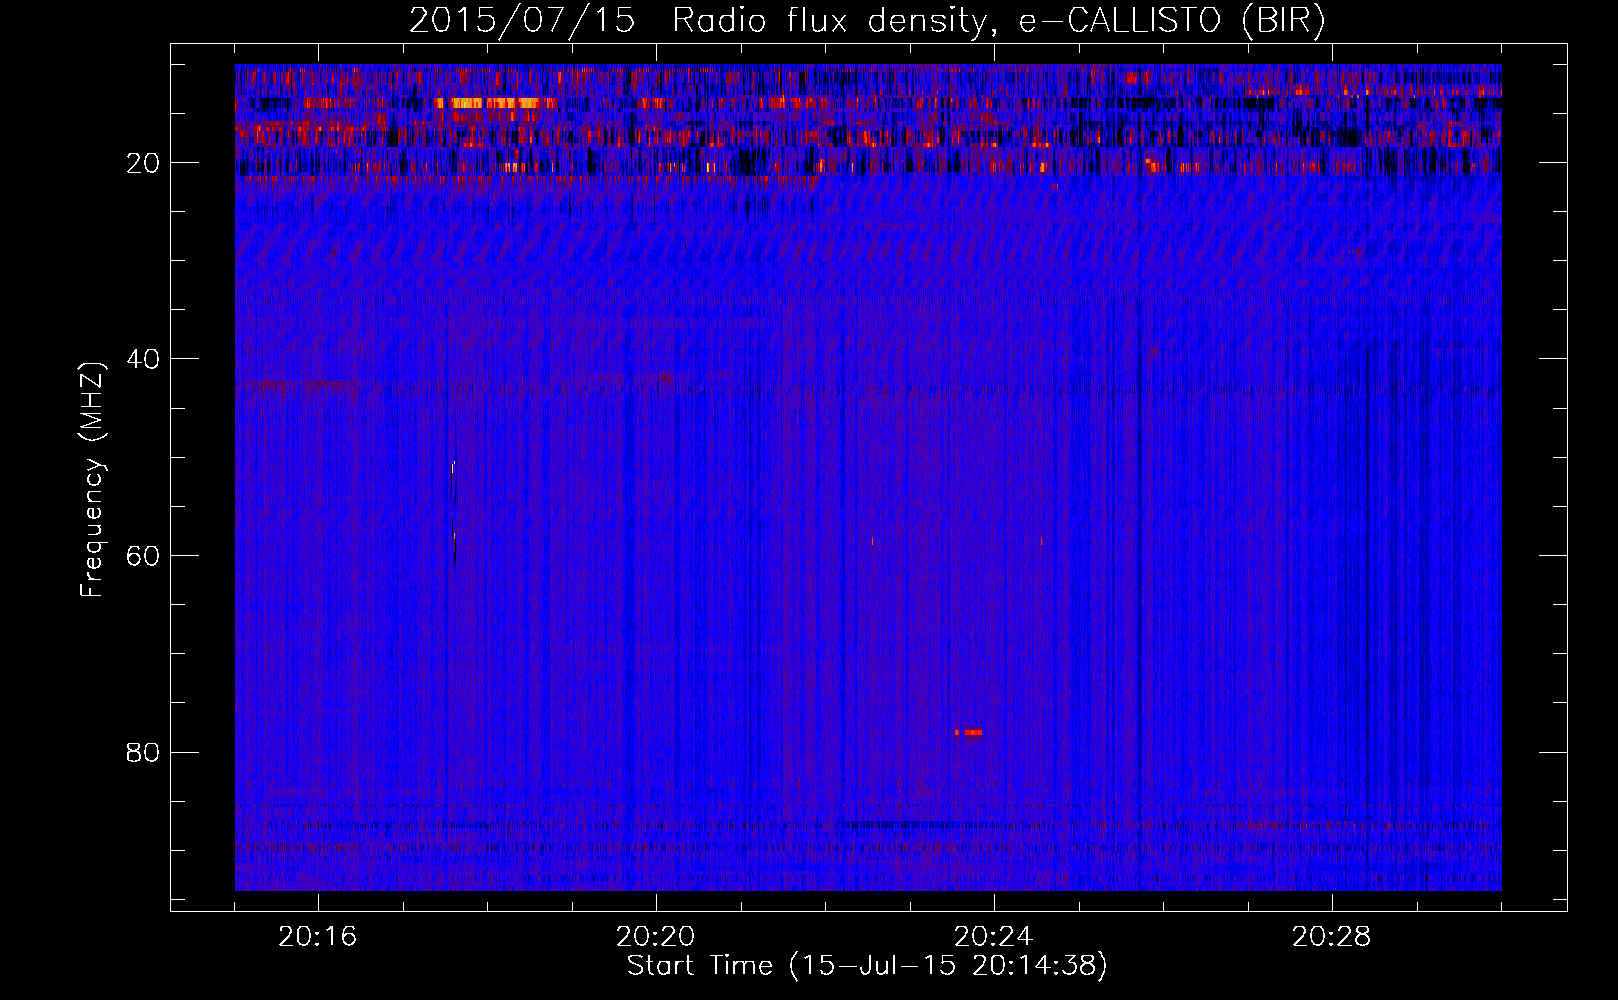Click the 20 MHz frequency tick label
The height and width of the screenshot is (1000, 1618).
(x=144, y=163)
